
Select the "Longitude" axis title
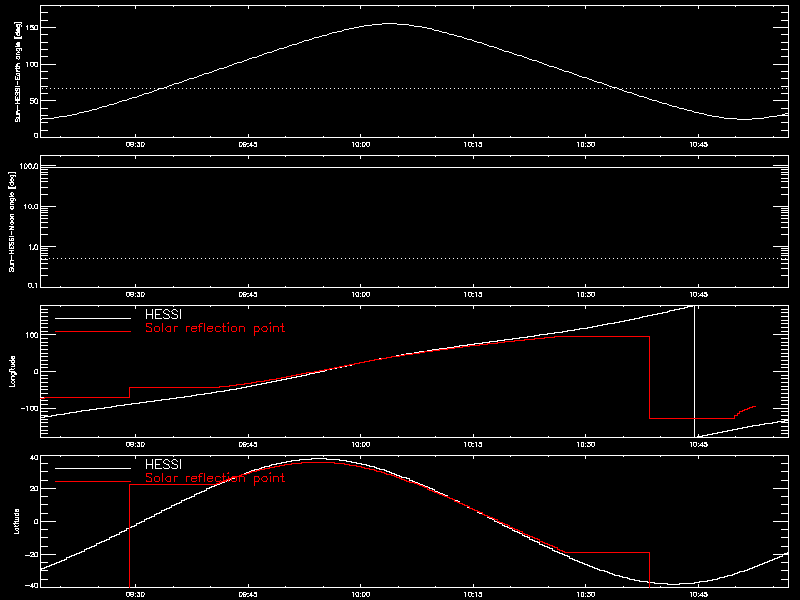click(x=12, y=371)
